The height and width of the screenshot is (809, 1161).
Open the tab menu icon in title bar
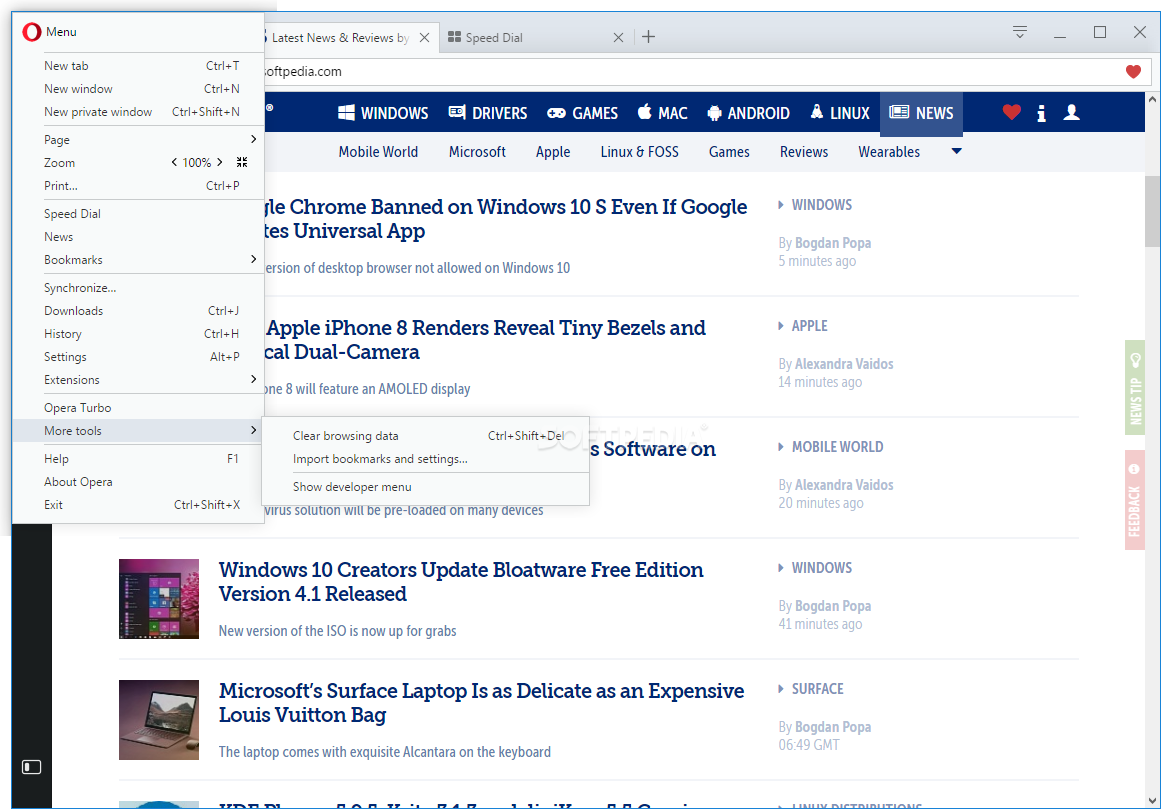[x=1020, y=32]
